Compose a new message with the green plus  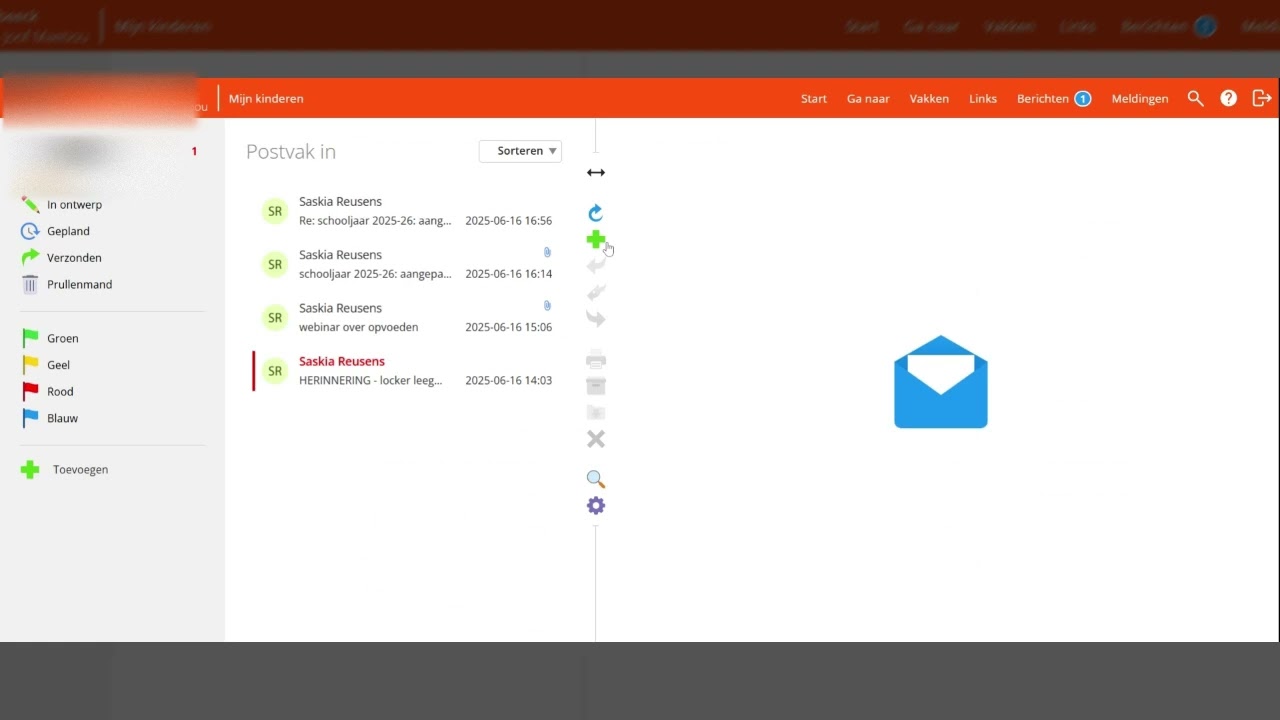[596, 239]
